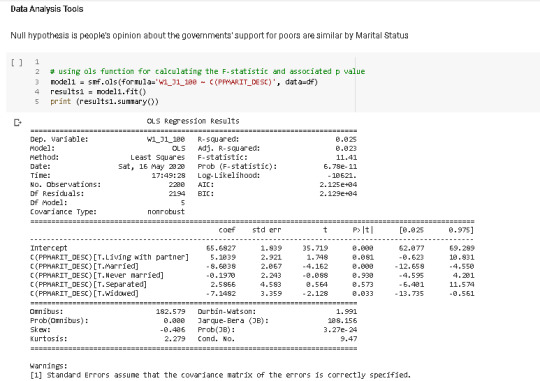Image resolution: width=540 pixels, height=381 pixels.
Task: Click the 'Never married' row label
Action: tap(97, 275)
